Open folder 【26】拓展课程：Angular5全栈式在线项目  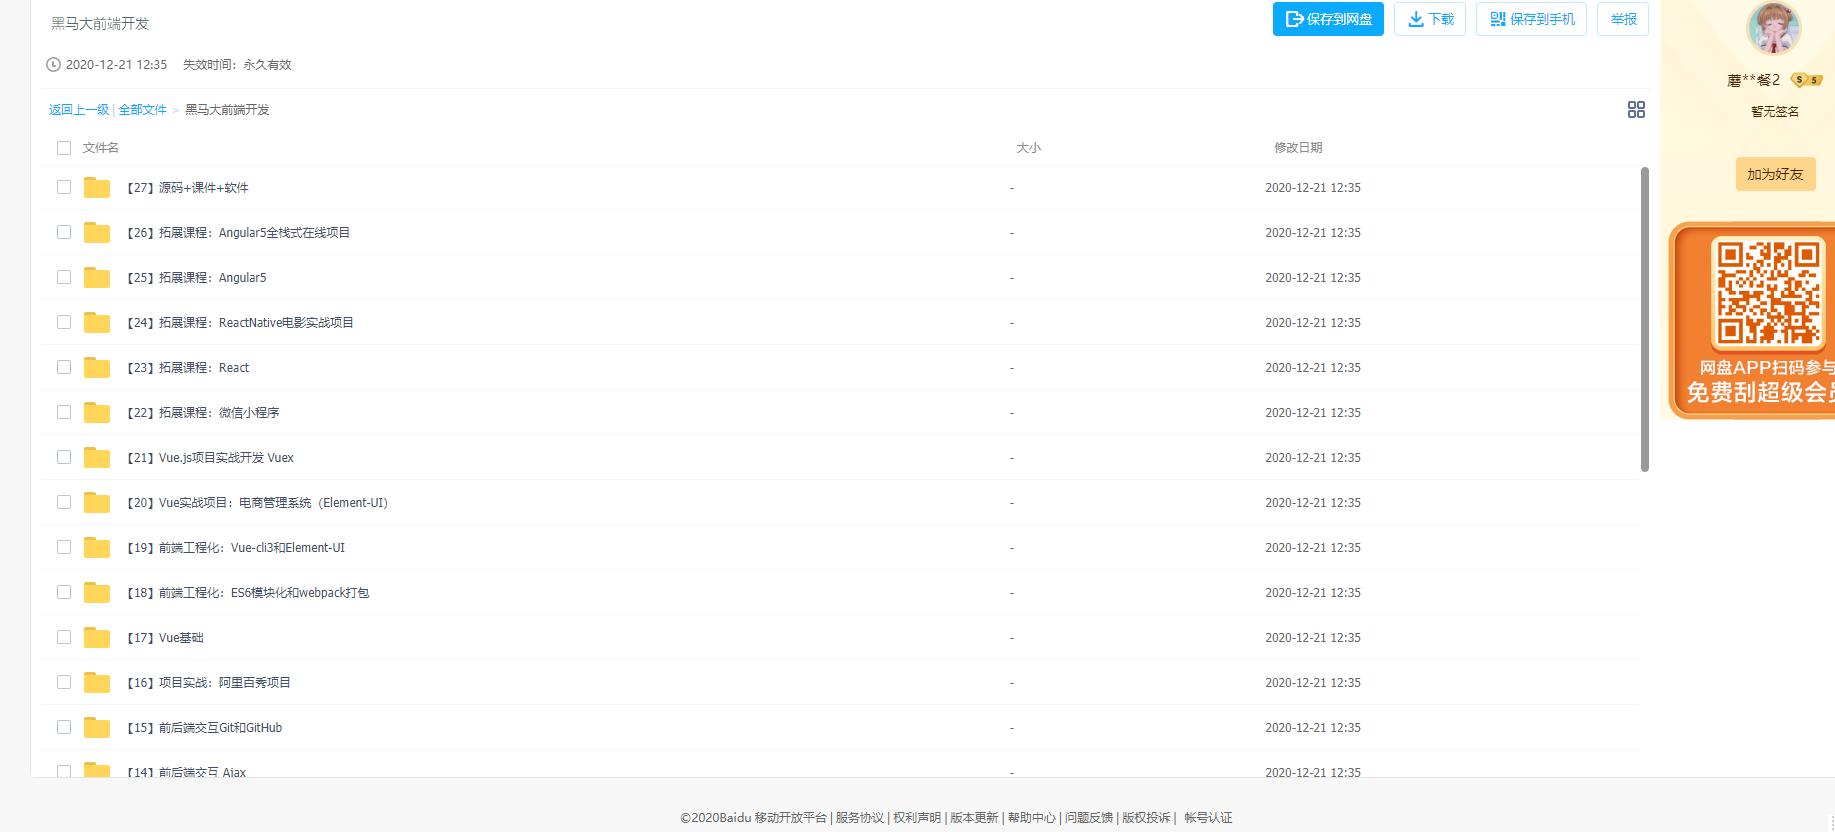click(x=238, y=233)
